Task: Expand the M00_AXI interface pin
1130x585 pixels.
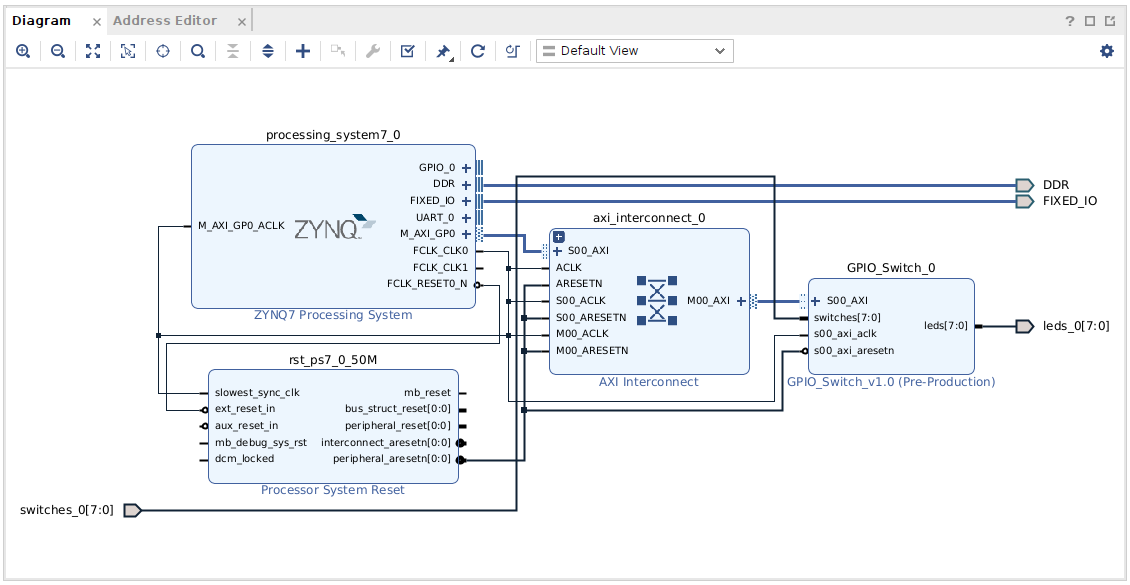Action: [741, 300]
